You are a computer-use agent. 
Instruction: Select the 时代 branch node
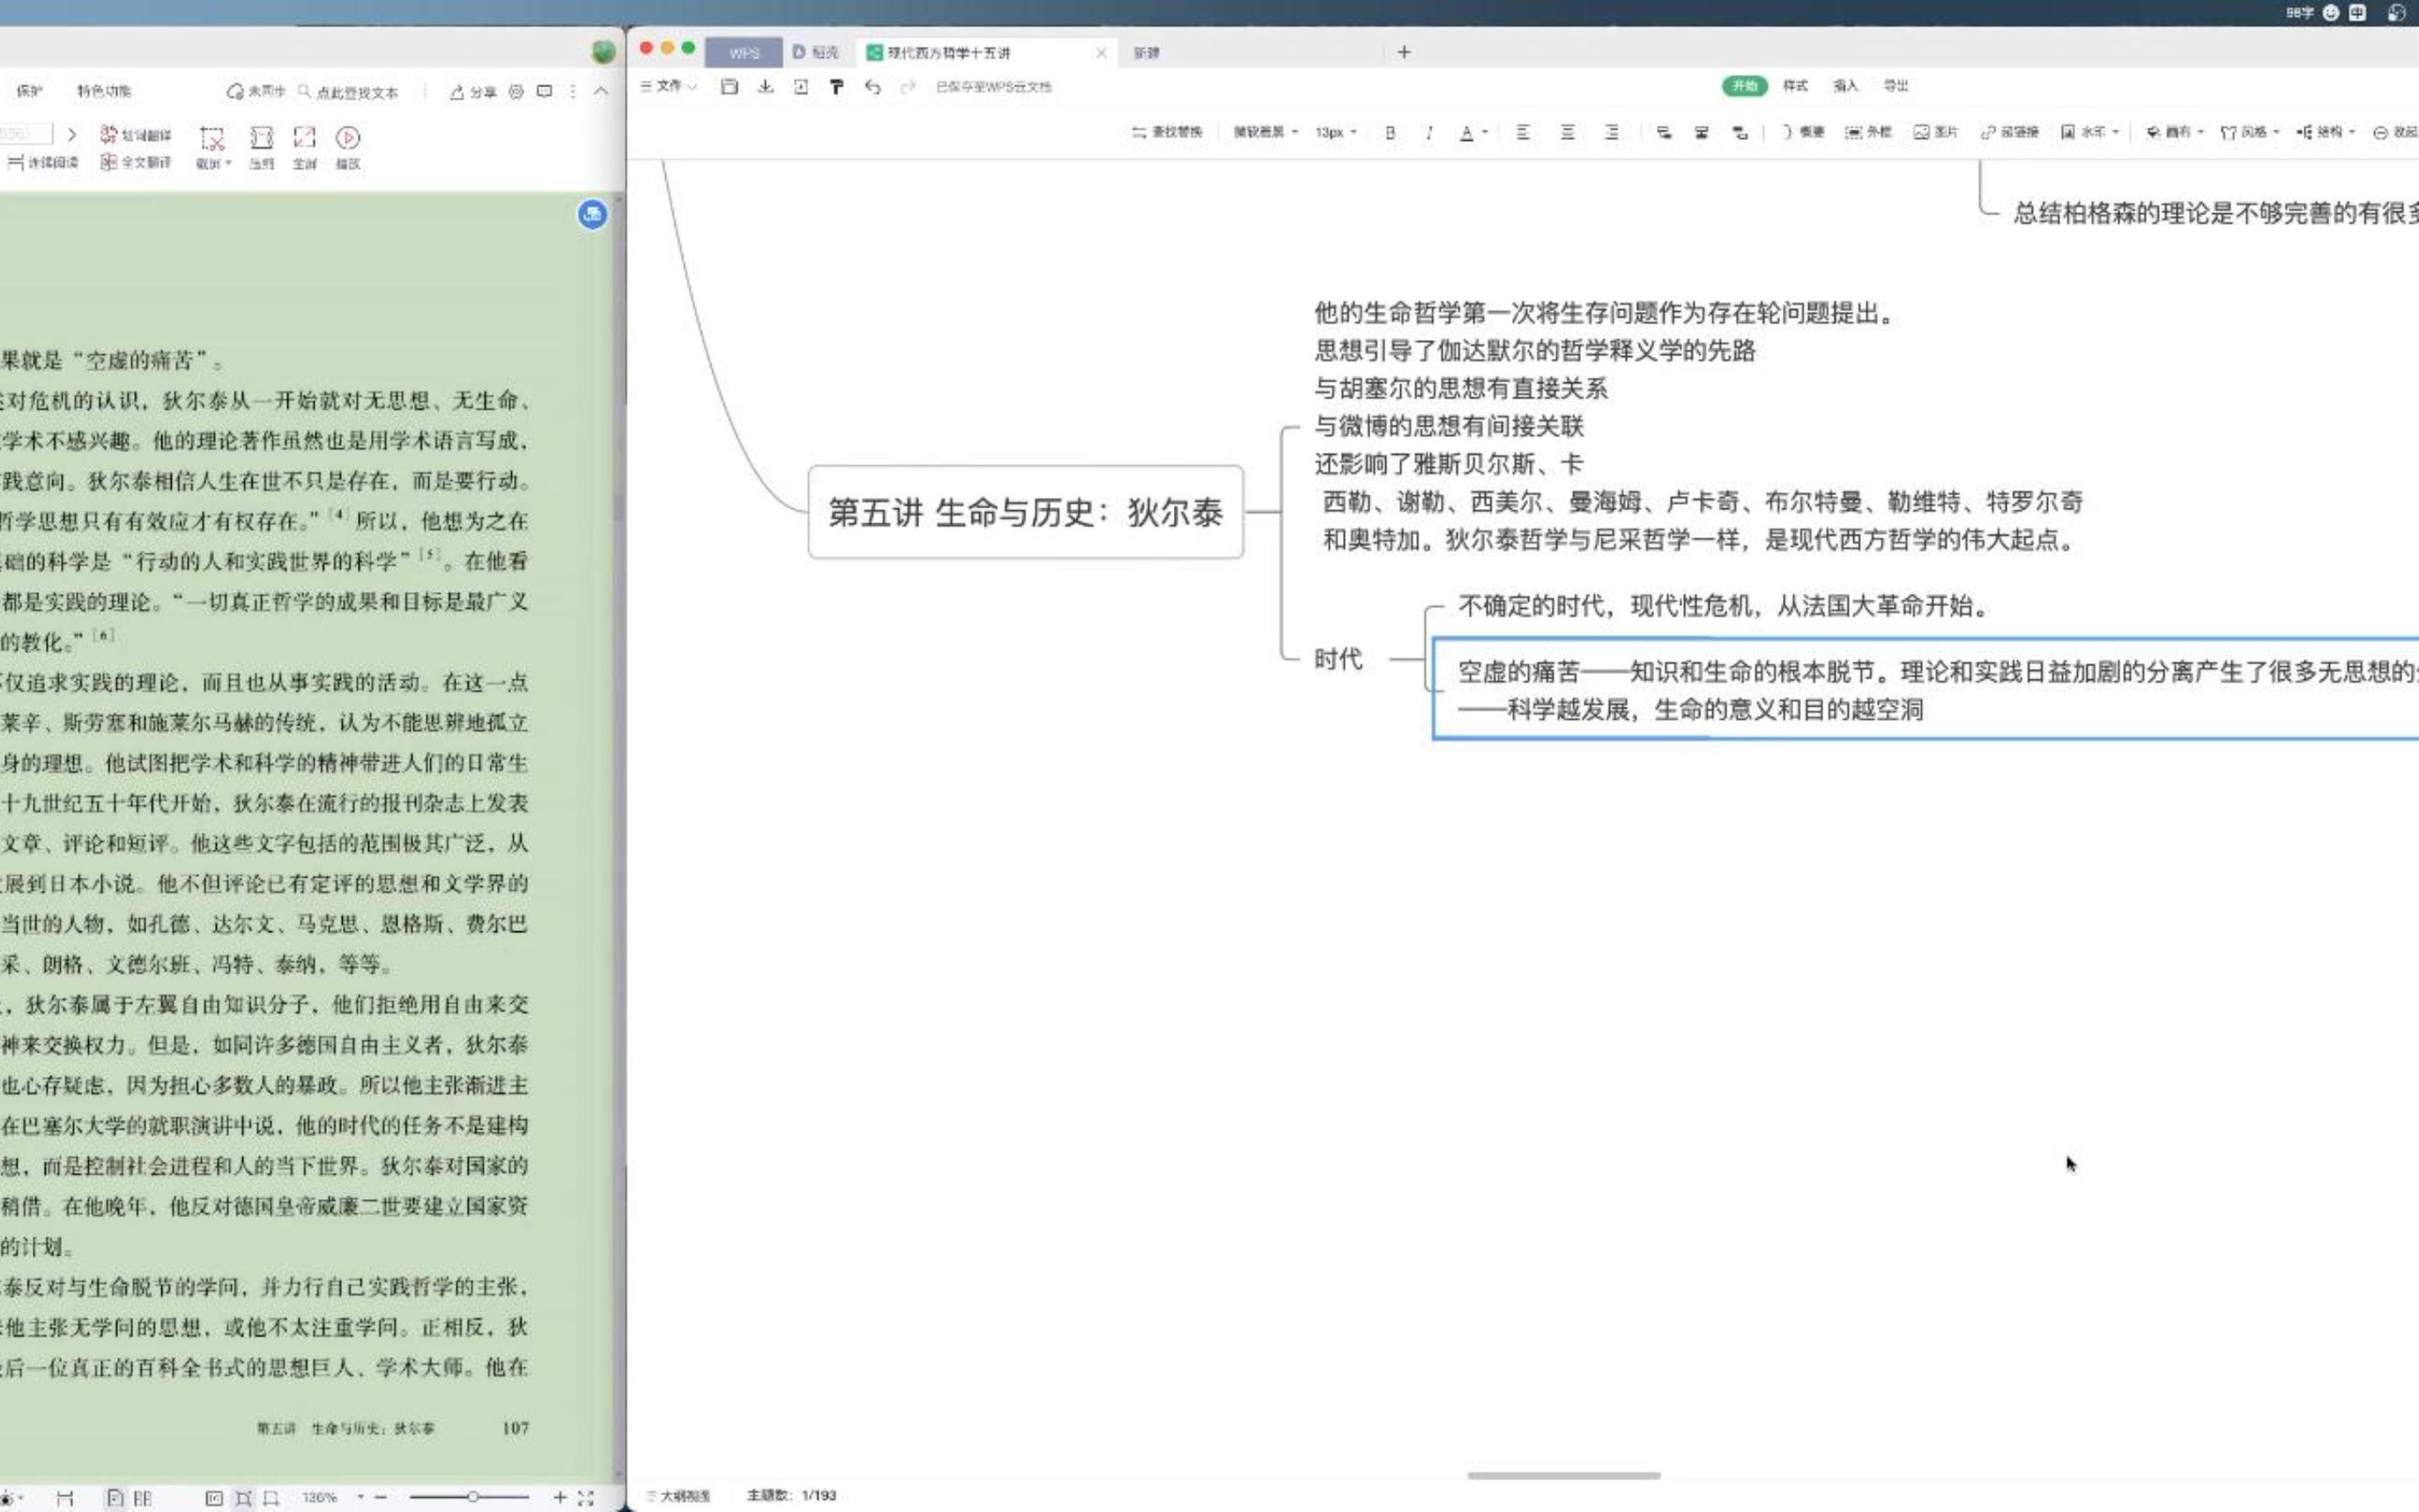click(1338, 659)
